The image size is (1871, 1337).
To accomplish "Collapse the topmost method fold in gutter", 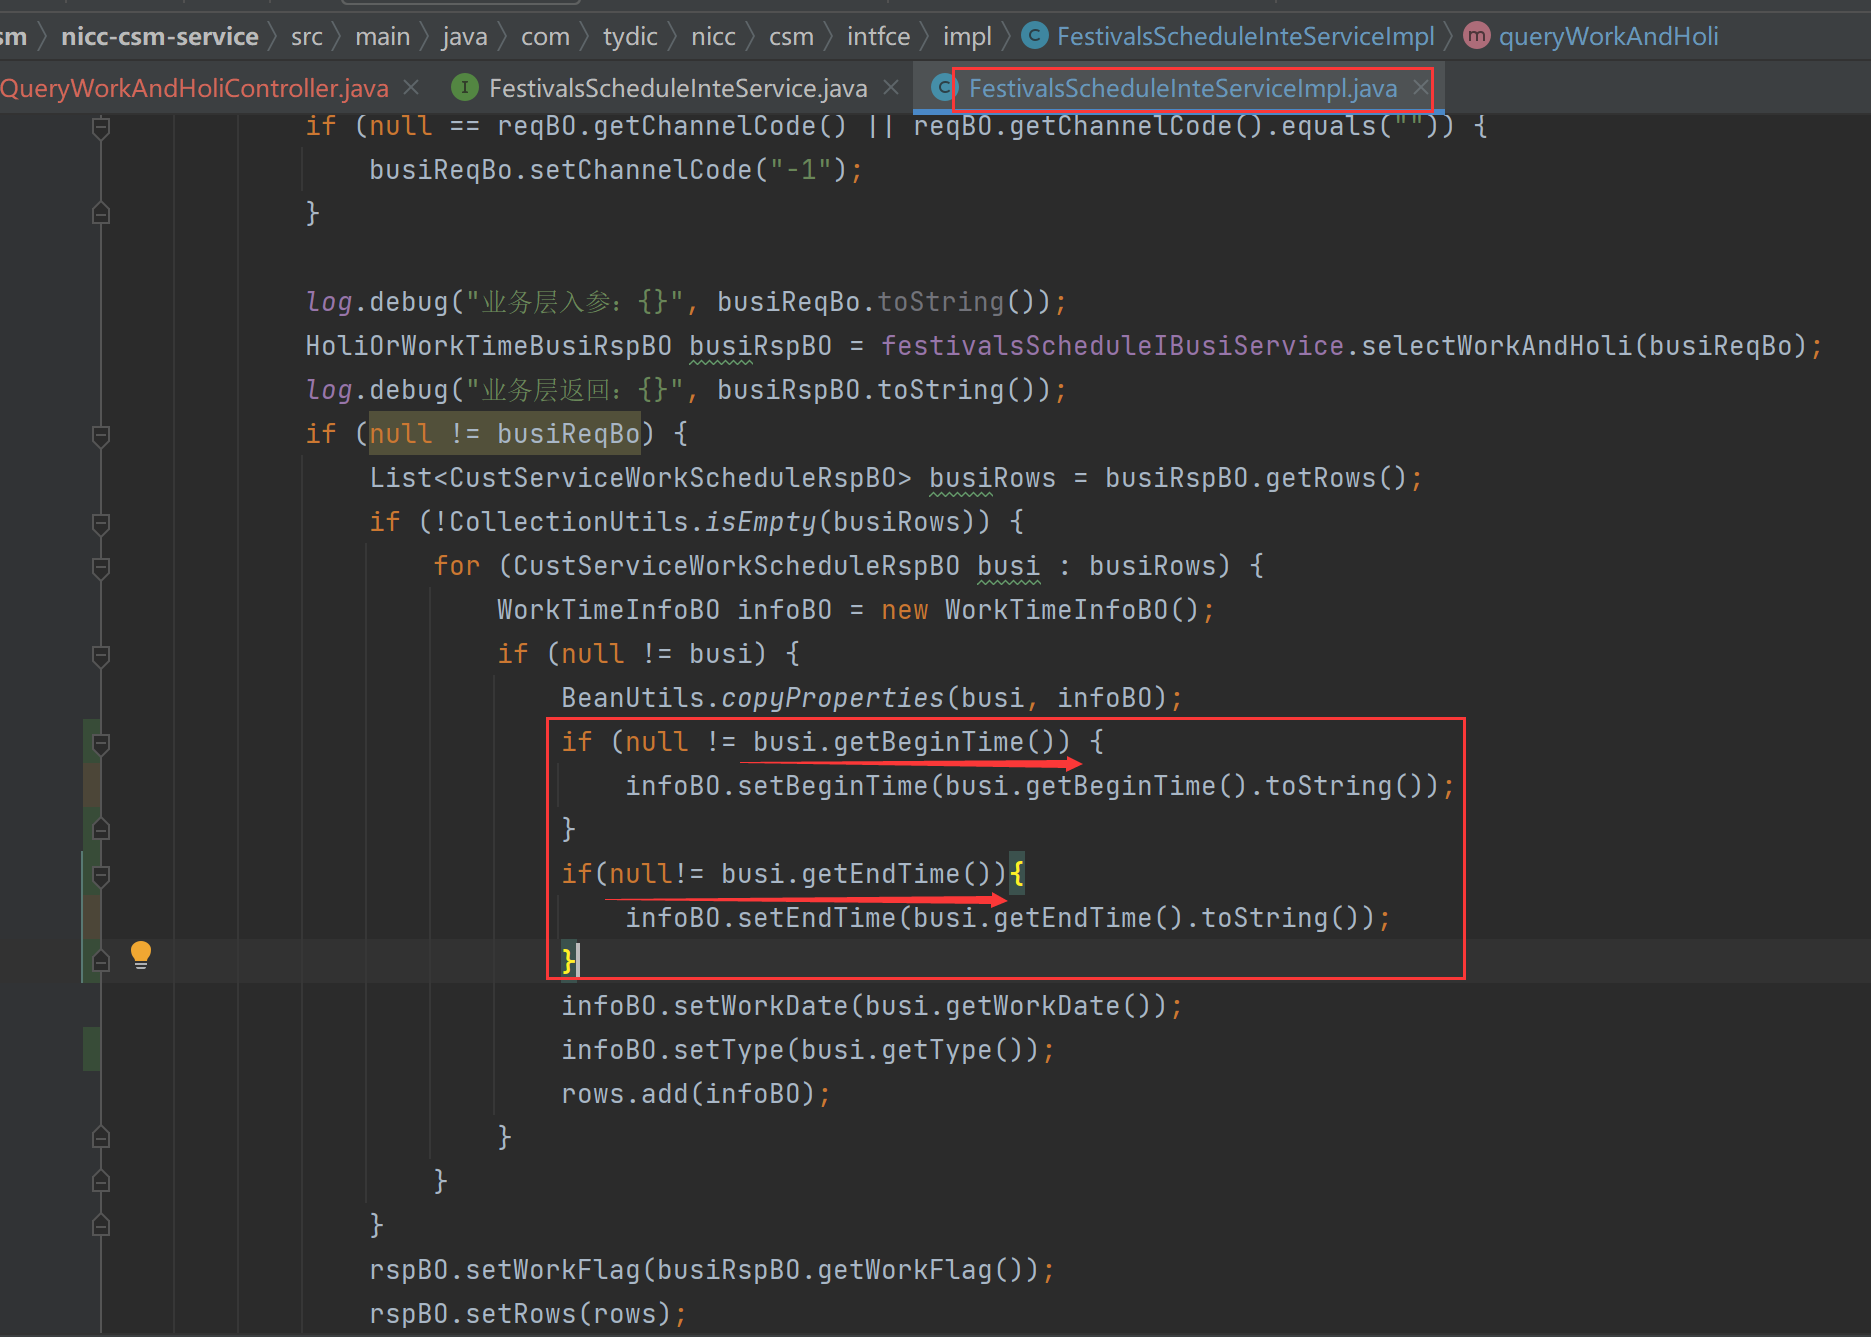I will [x=100, y=126].
